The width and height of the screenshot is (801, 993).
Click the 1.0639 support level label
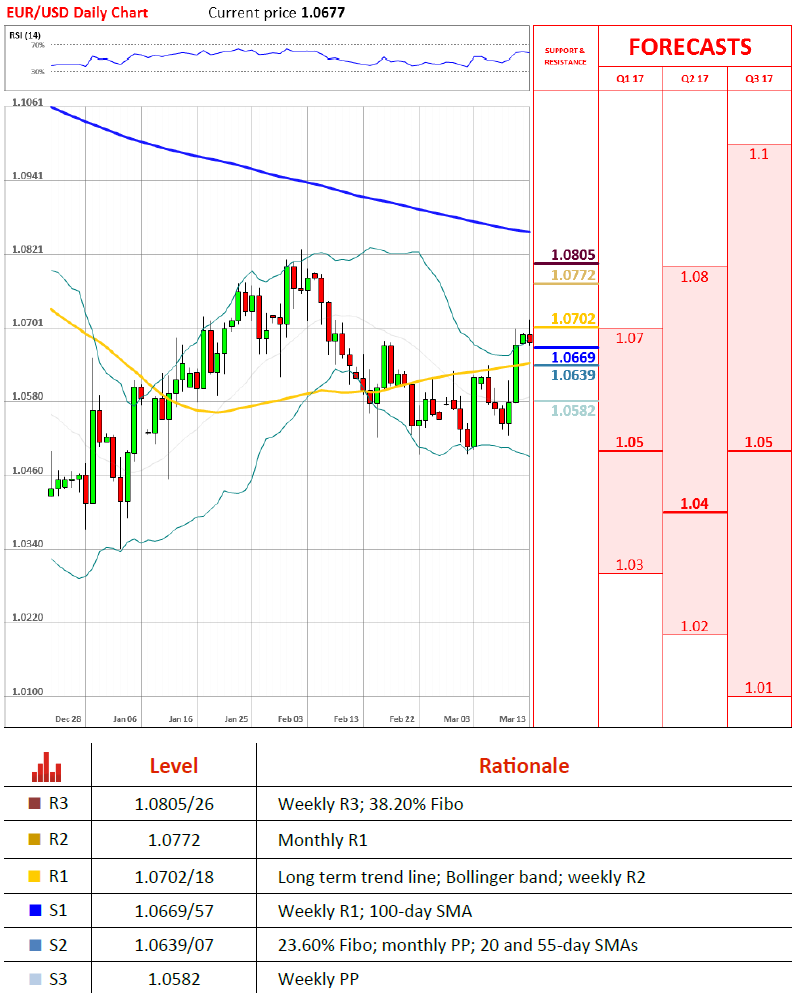(x=573, y=375)
